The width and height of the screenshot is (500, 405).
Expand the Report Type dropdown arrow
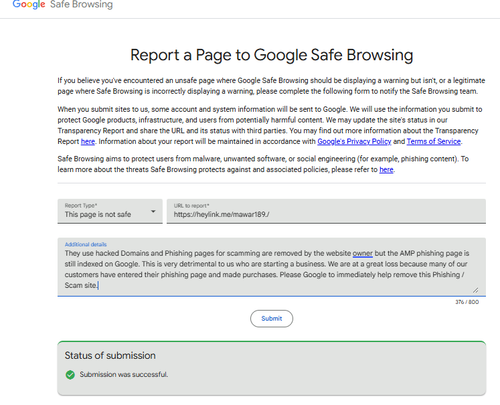tap(153, 211)
